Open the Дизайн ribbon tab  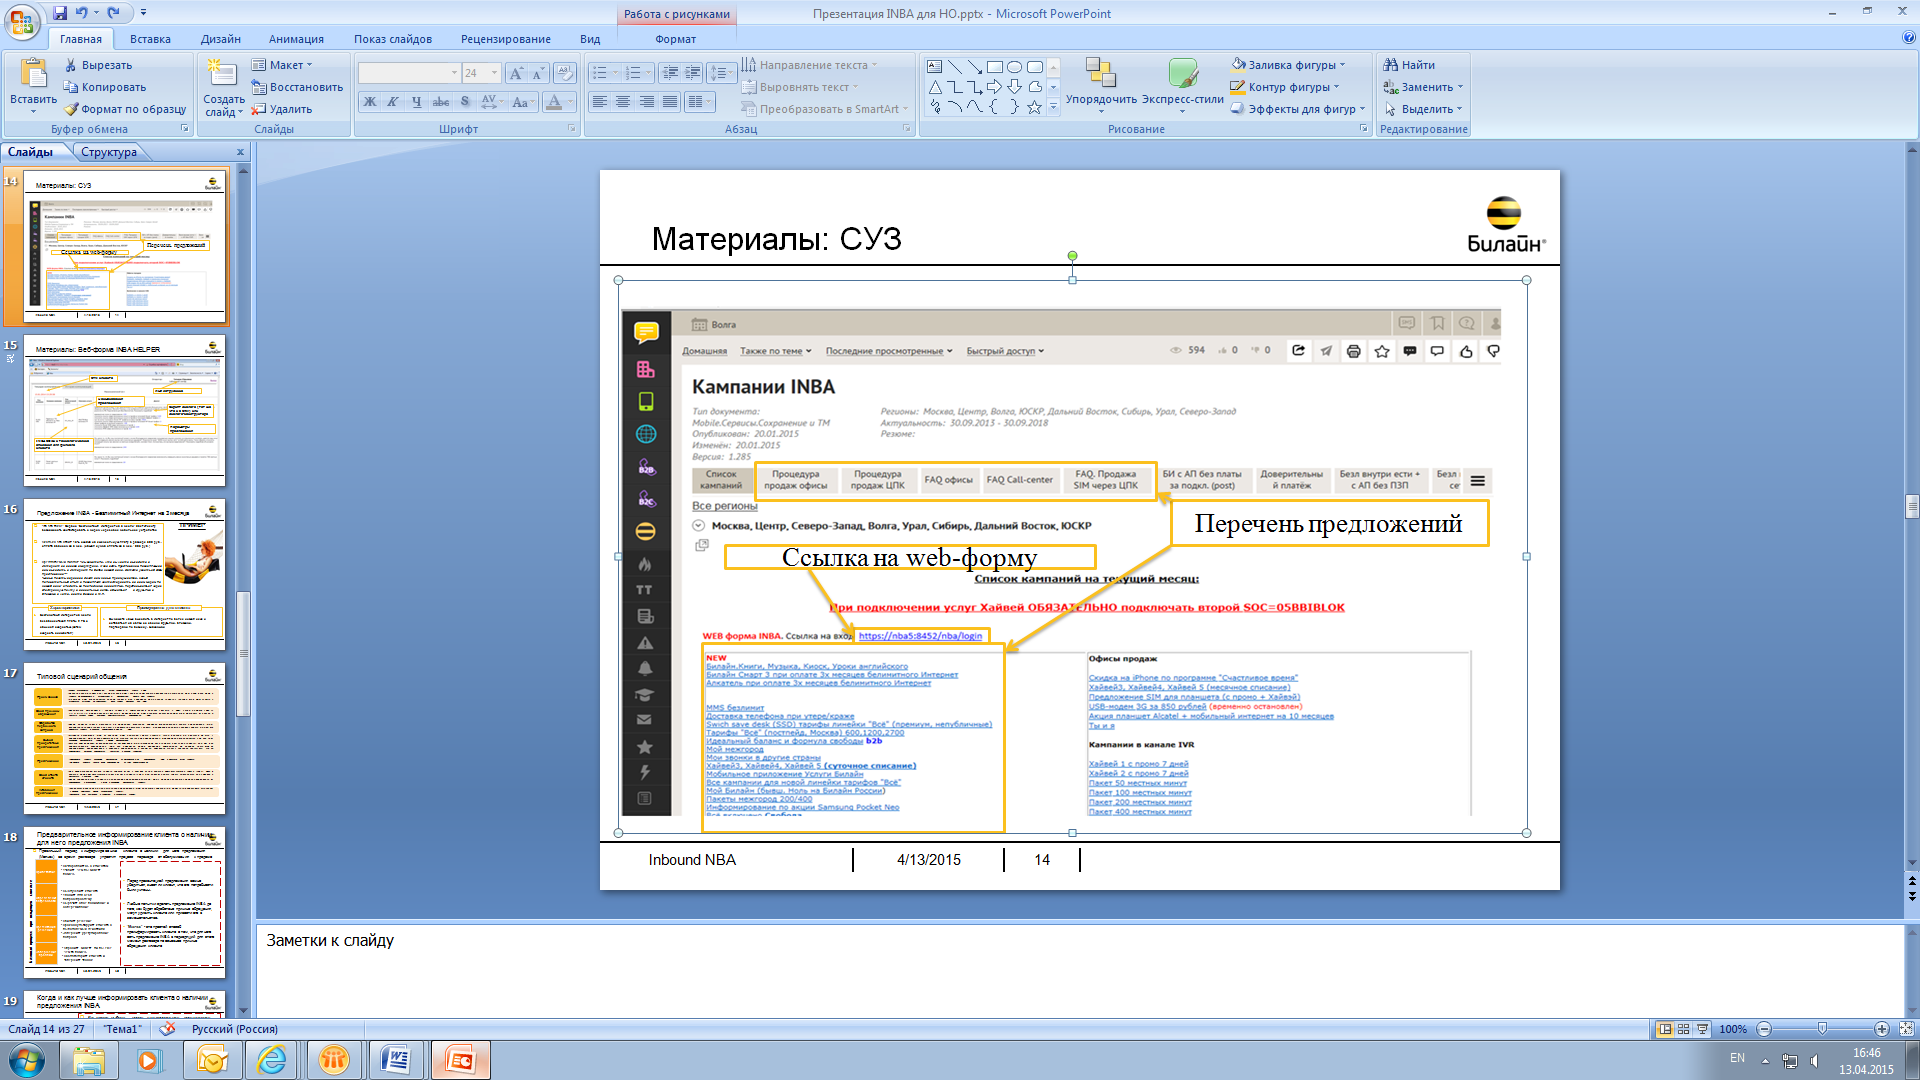point(221,39)
